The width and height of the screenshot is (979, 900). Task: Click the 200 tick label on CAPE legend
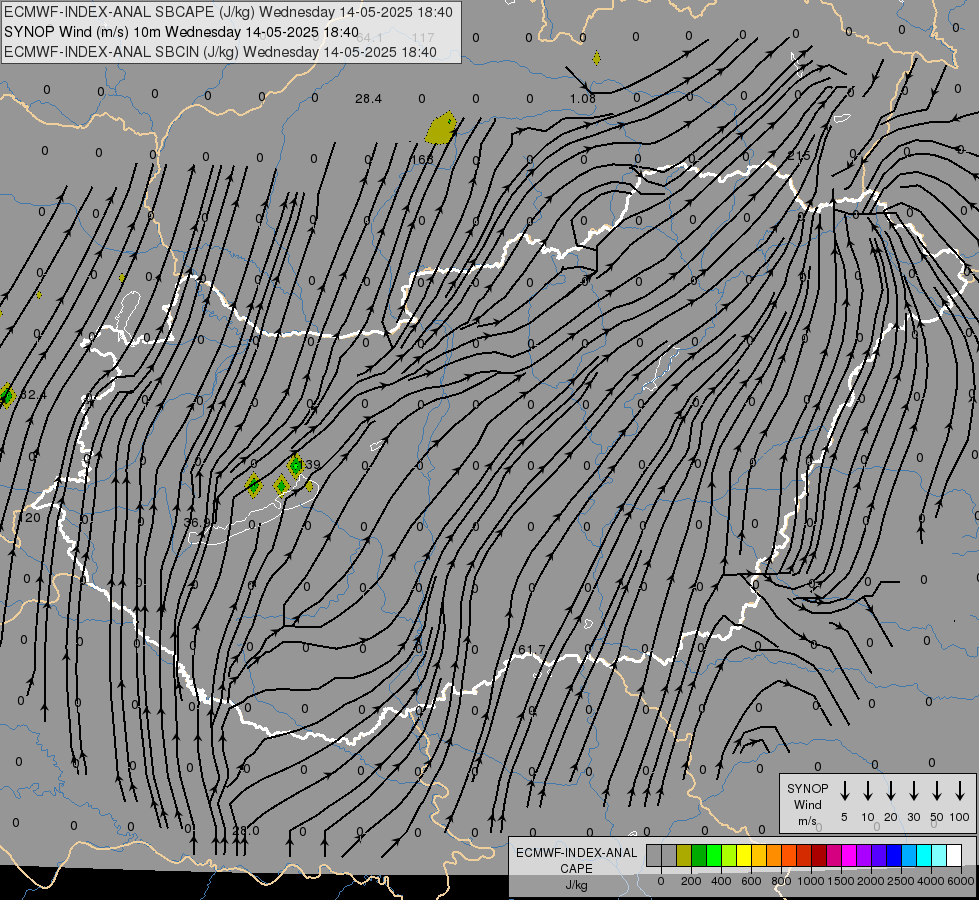(x=691, y=881)
